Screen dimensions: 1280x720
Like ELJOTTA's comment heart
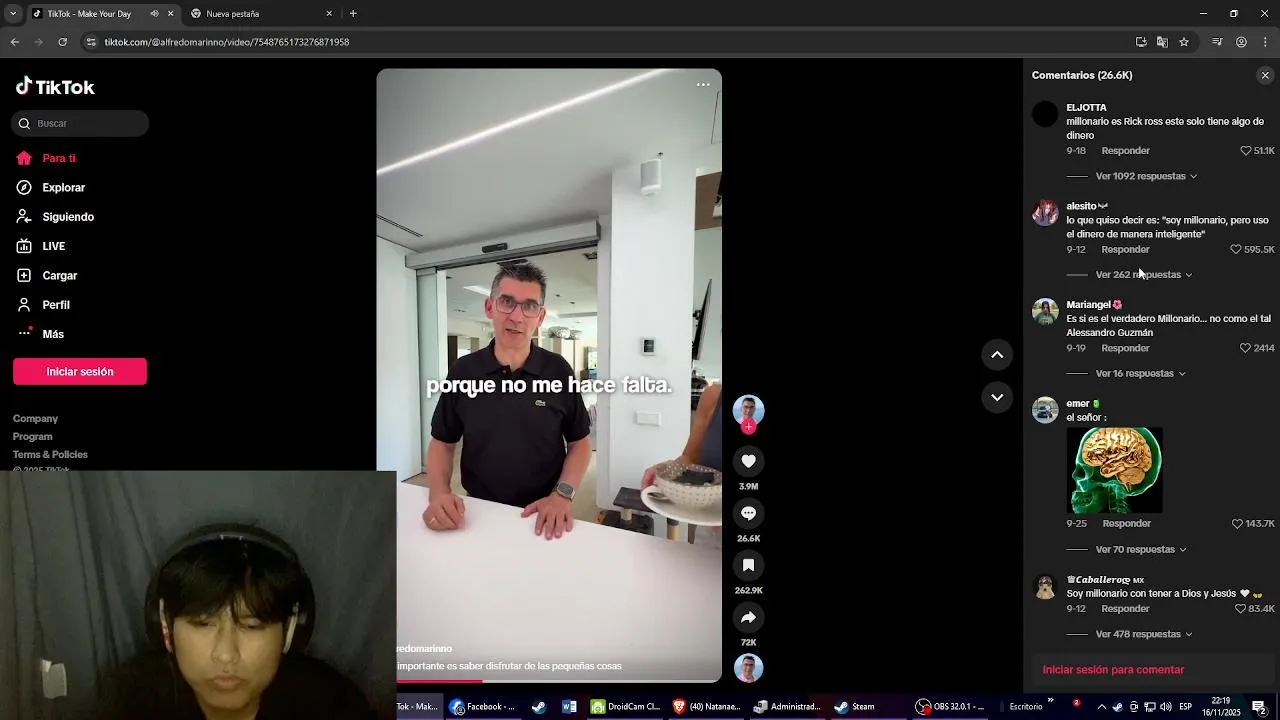(1246, 151)
